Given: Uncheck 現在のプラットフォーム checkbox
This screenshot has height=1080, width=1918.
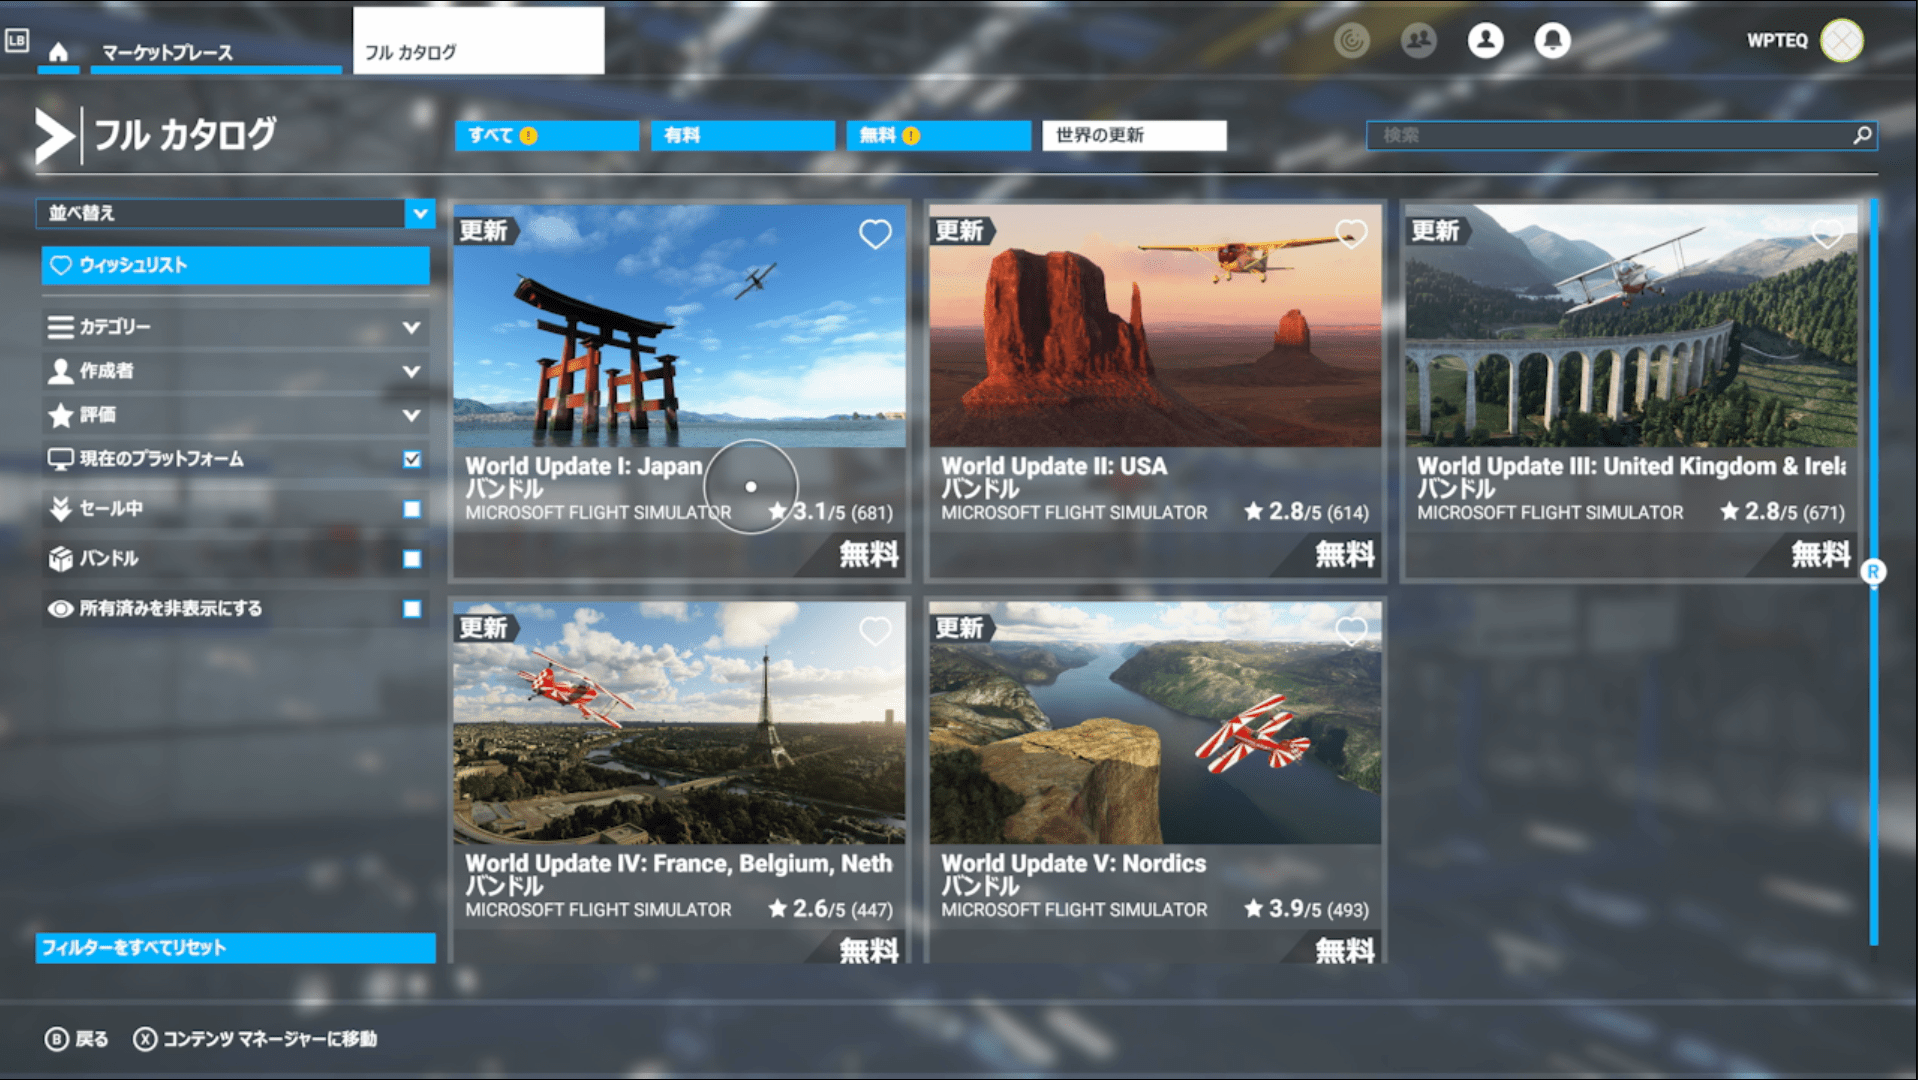Looking at the screenshot, I should tap(412, 459).
